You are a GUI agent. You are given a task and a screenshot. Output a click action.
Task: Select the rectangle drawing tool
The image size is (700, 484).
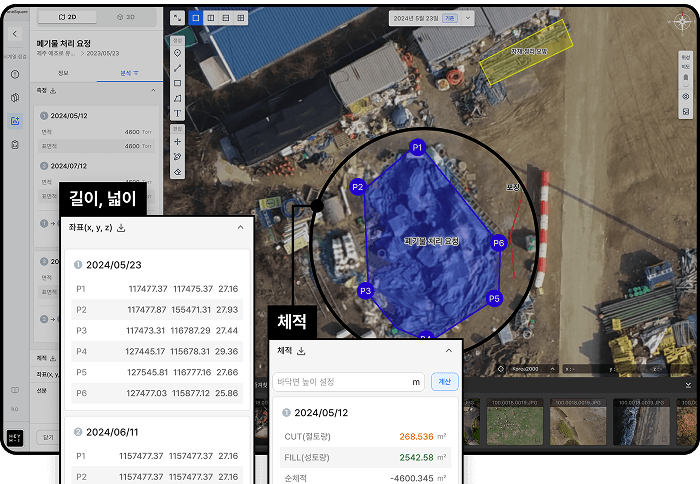pyautogui.click(x=177, y=83)
